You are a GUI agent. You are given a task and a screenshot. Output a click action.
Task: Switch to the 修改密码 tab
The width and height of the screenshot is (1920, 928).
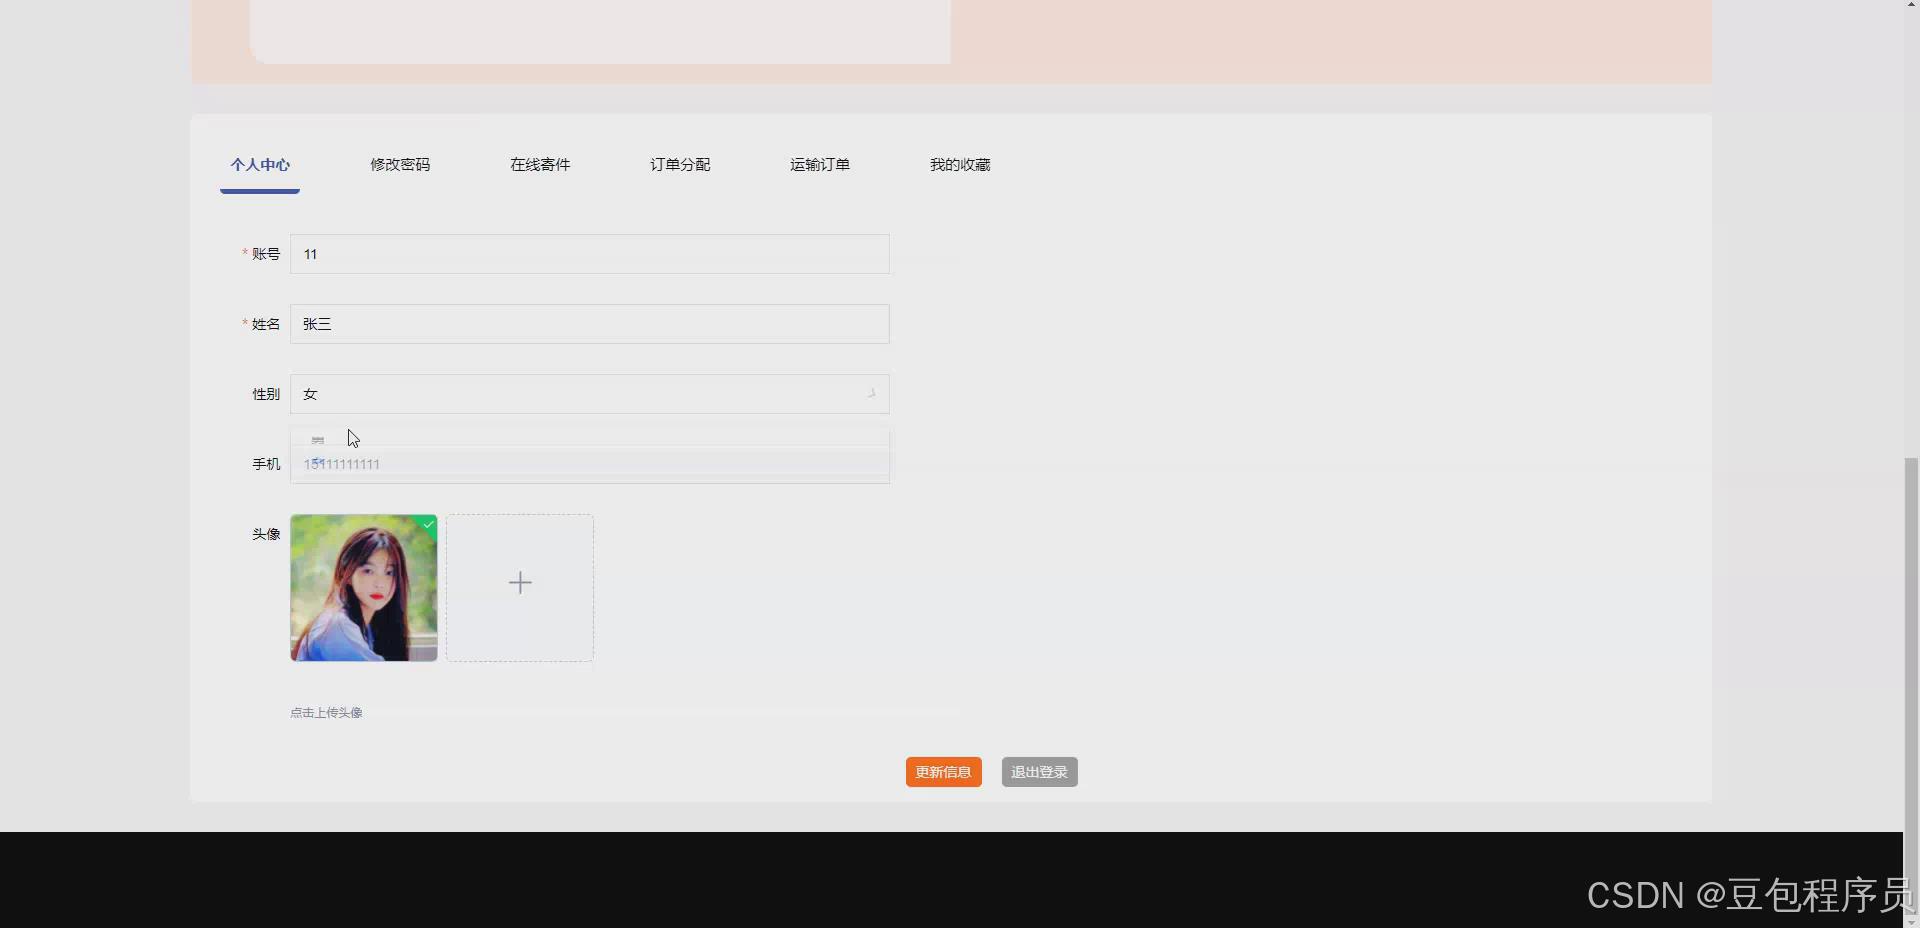400,165
